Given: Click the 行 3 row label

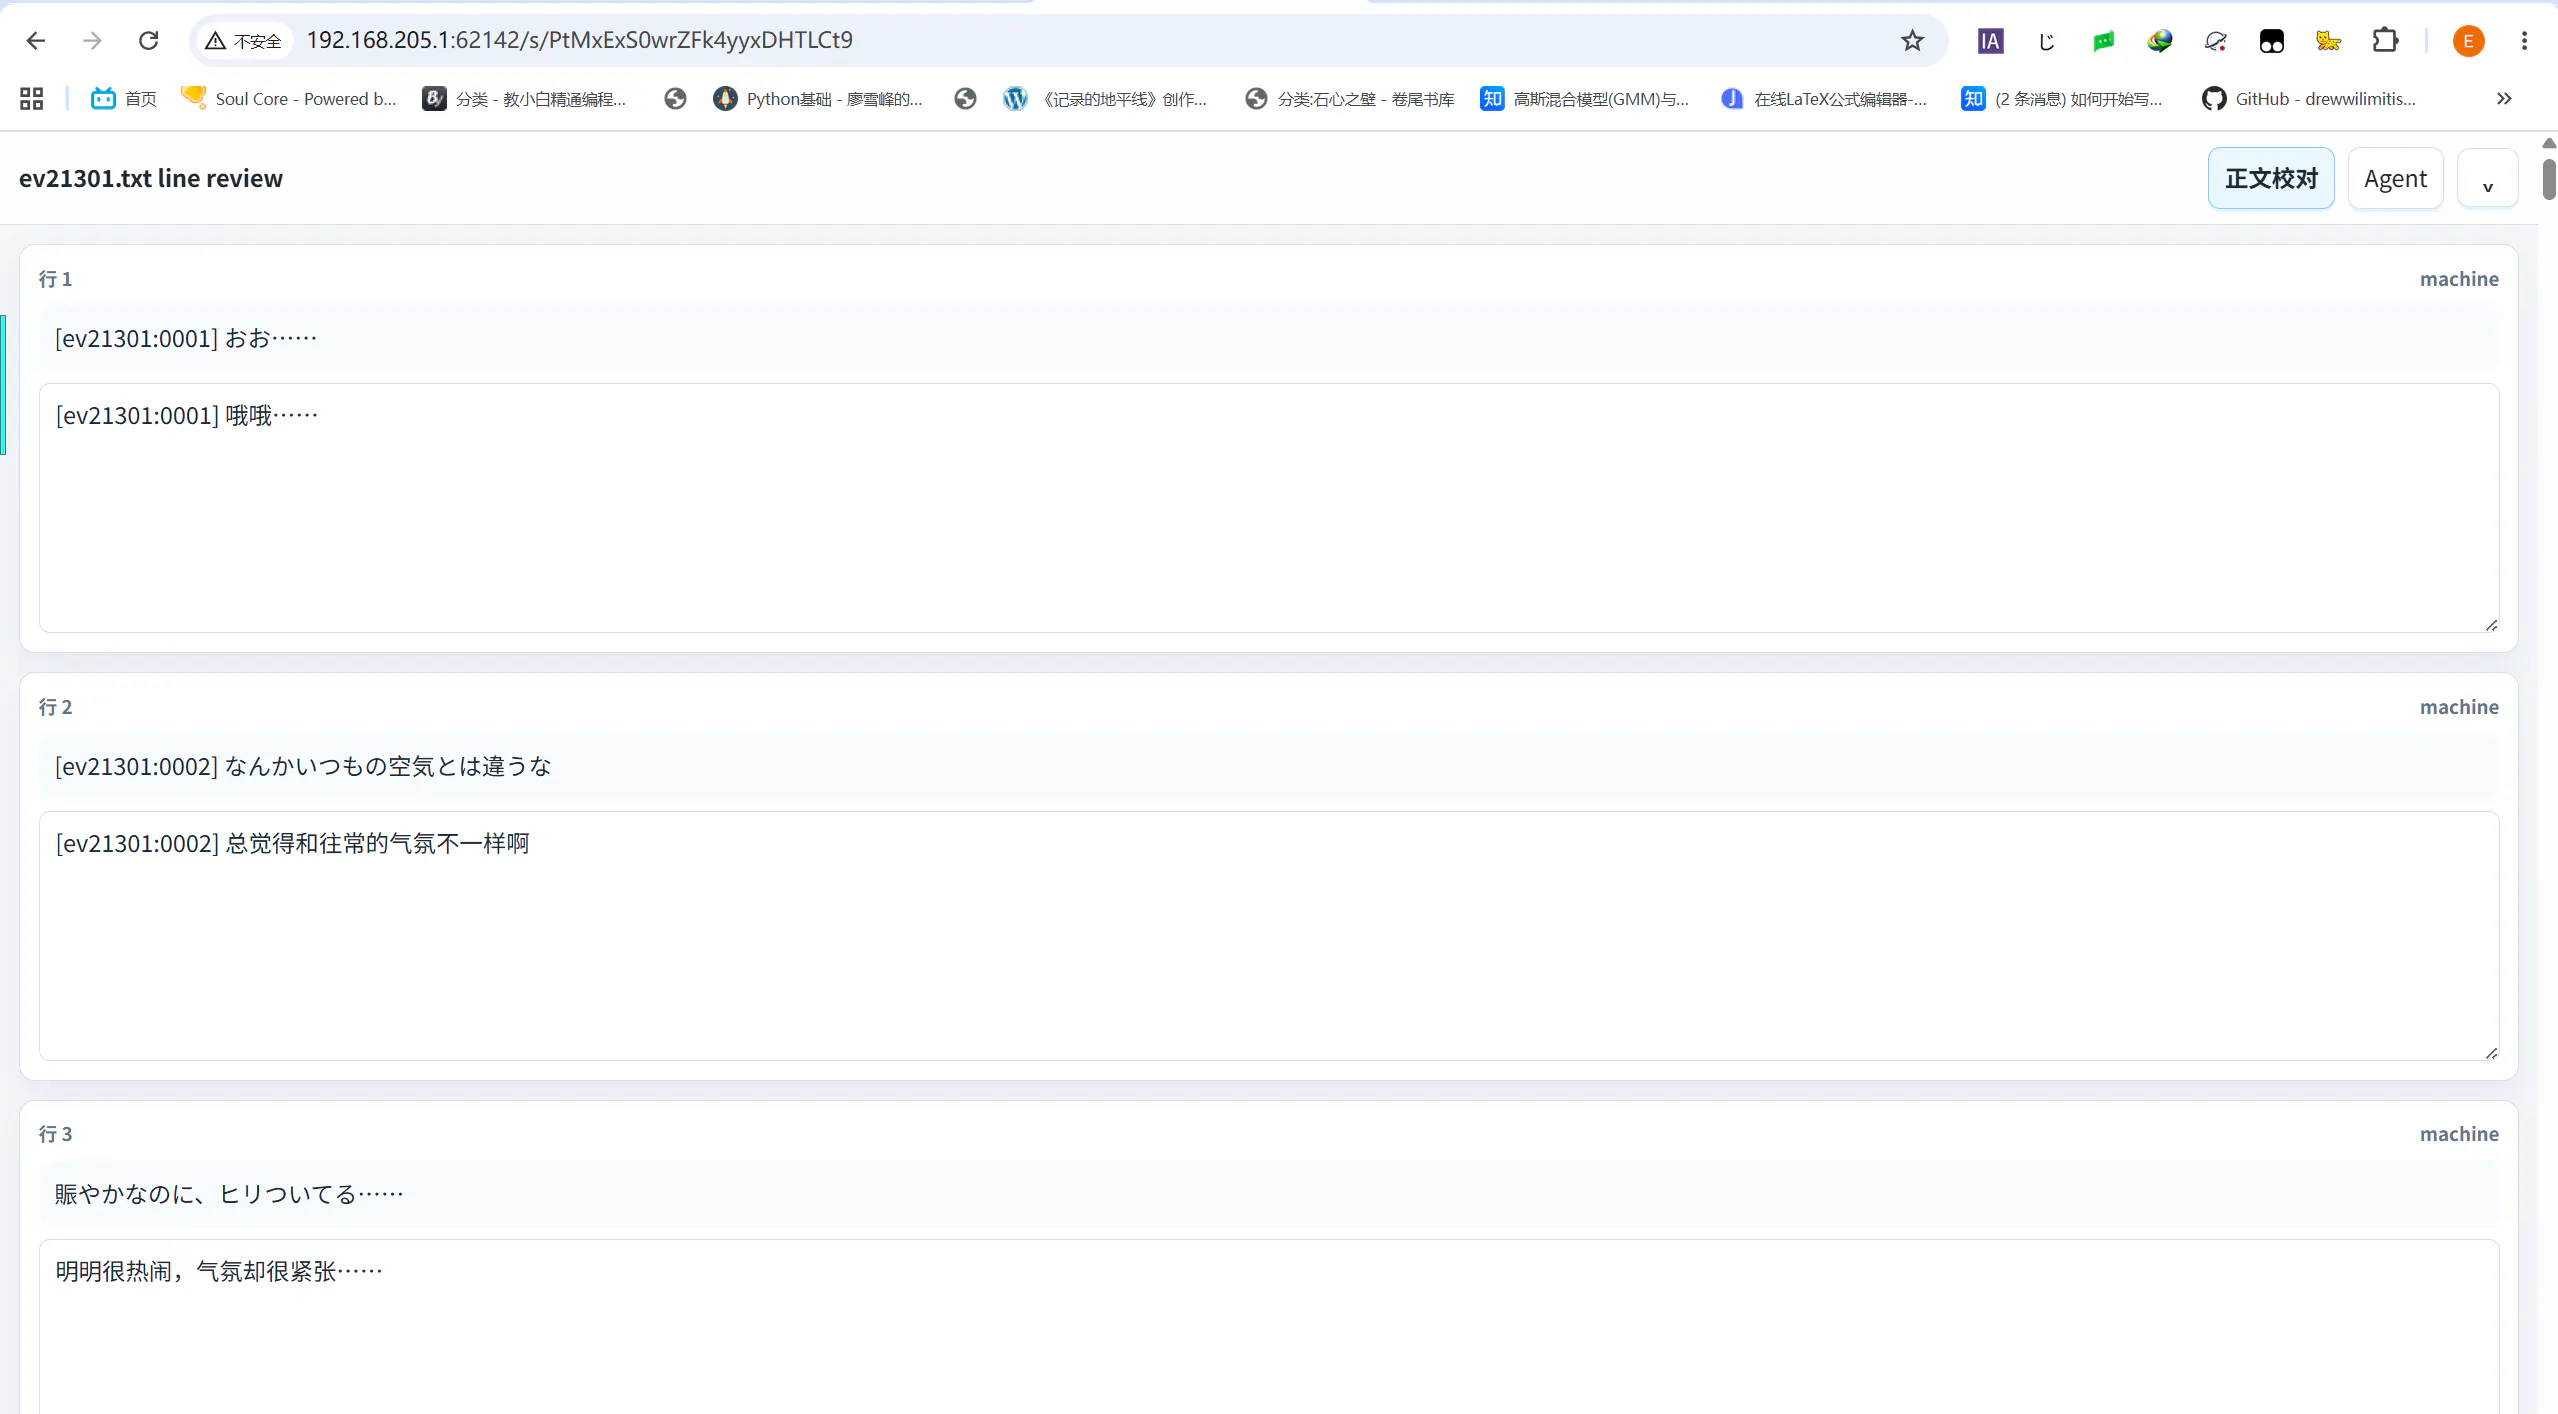Looking at the screenshot, I should (x=55, y=1134).
